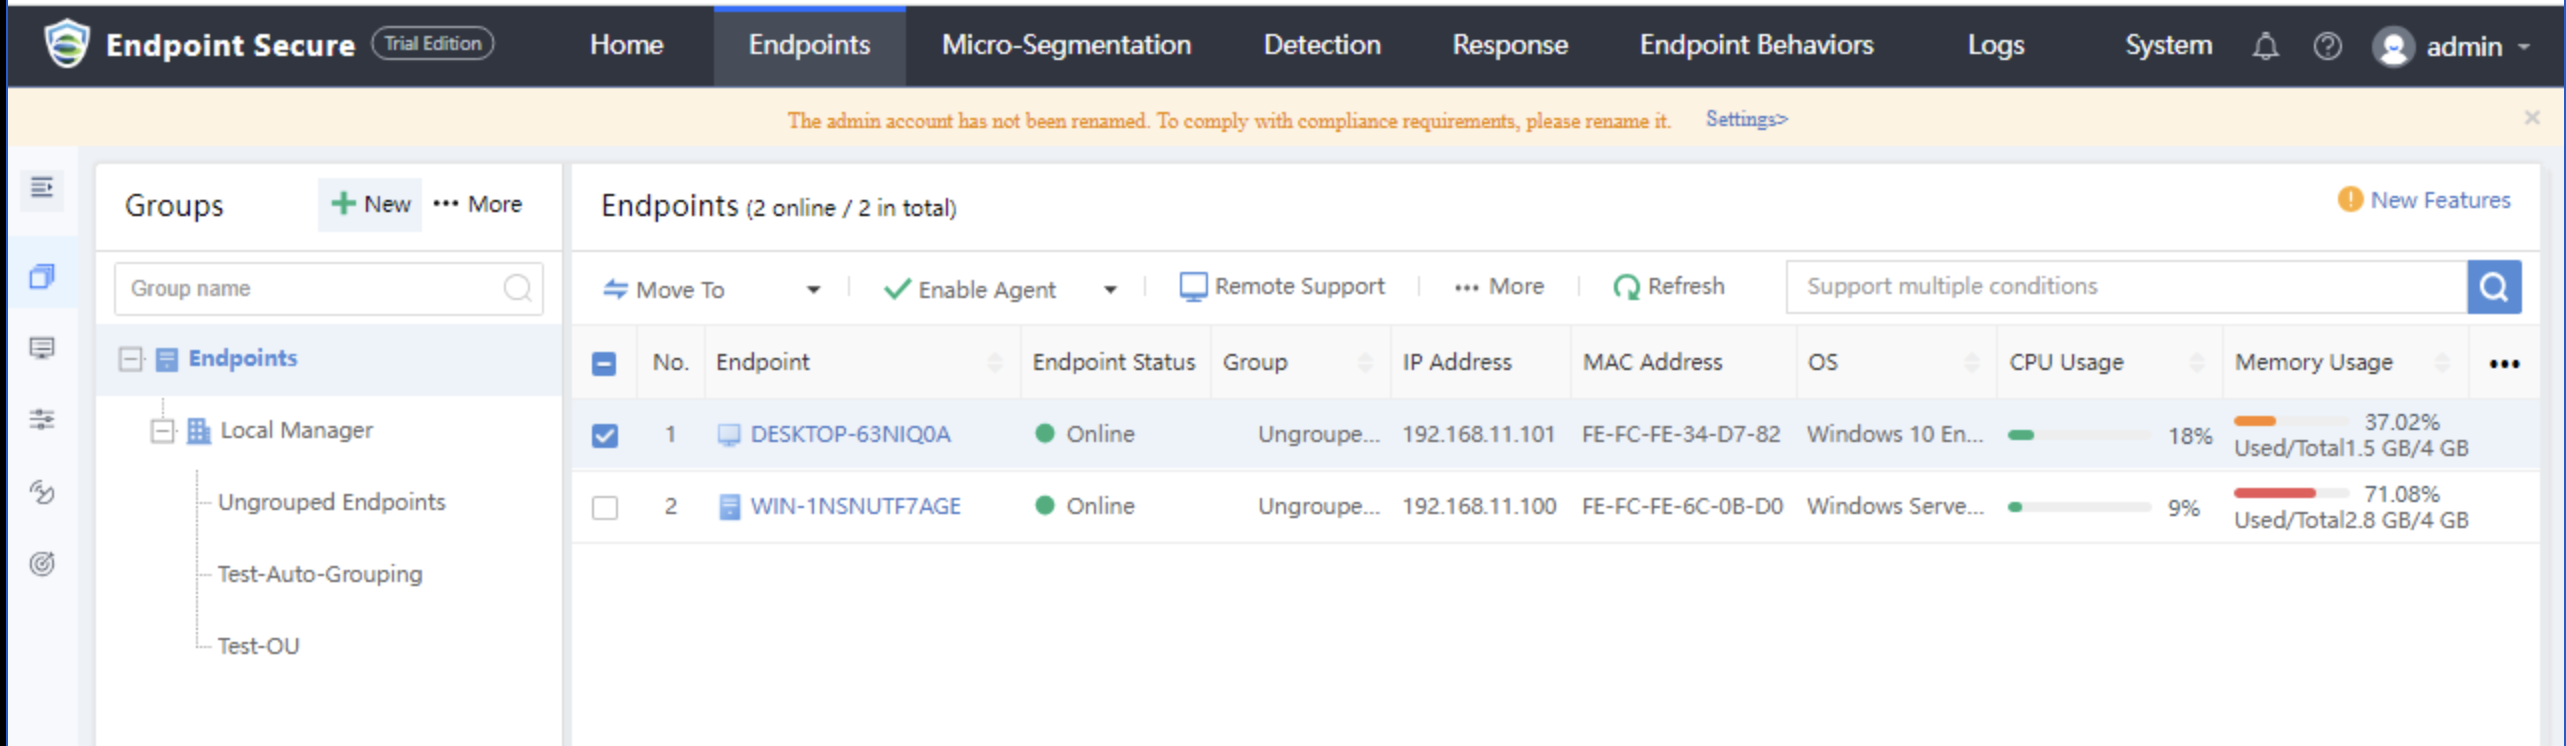Expand the Enable Agent dropdown arrow
The image size is (2566, 746).
(x=1110, y=290)
